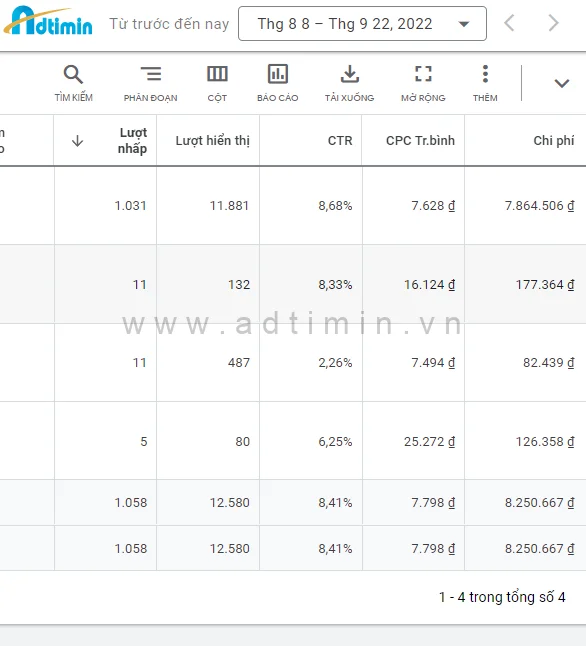Select the 7.864.506 ₫ cost cell
This screenshot has width=586, height=646.
539,206
